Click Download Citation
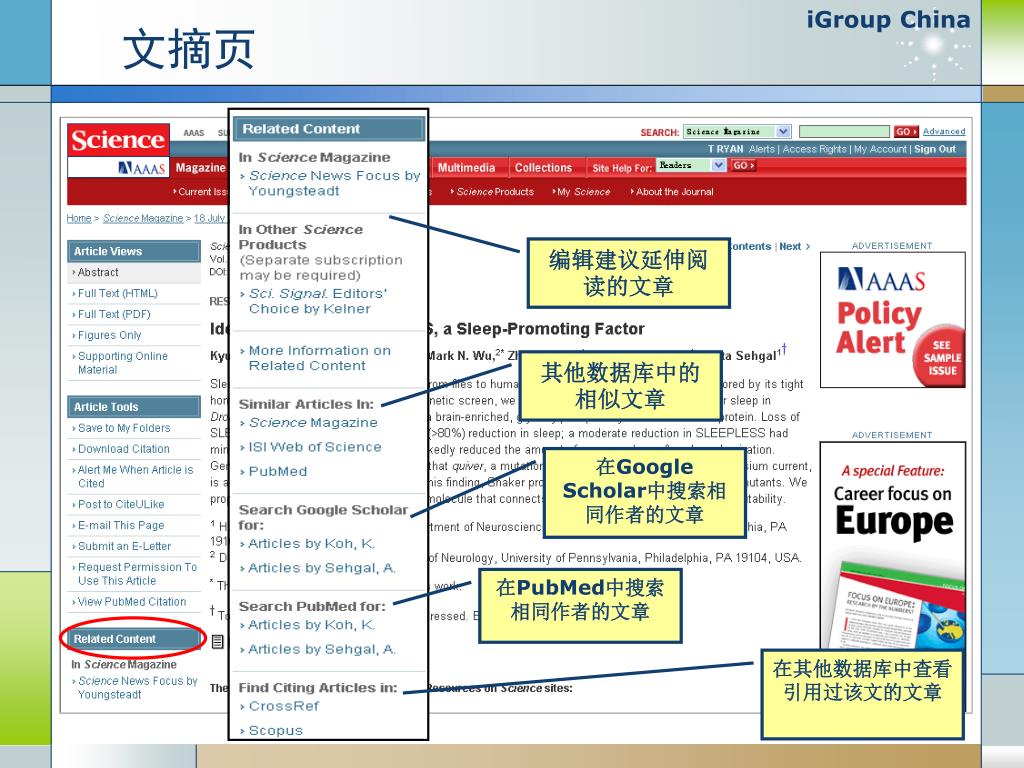The width and height of the screenshot is (1024, 768). pos(123,449)
